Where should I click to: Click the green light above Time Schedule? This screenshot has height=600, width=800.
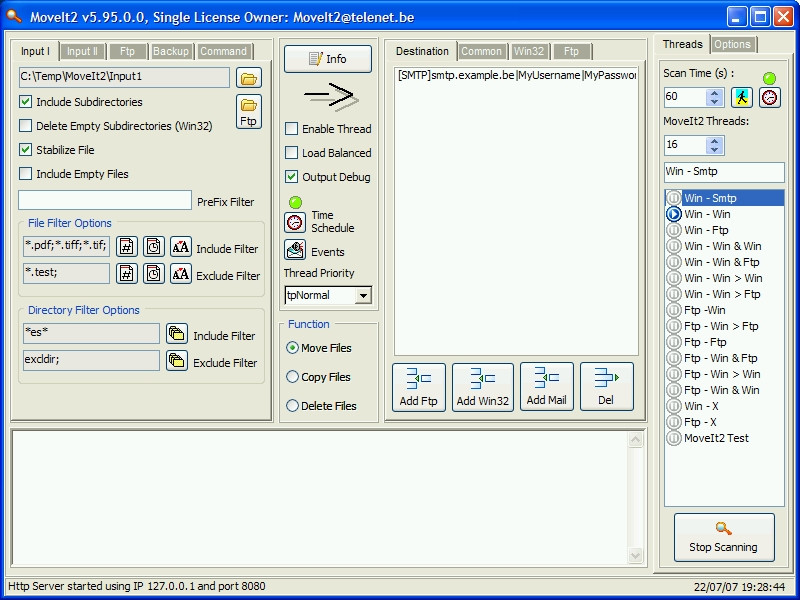[295, 202]
